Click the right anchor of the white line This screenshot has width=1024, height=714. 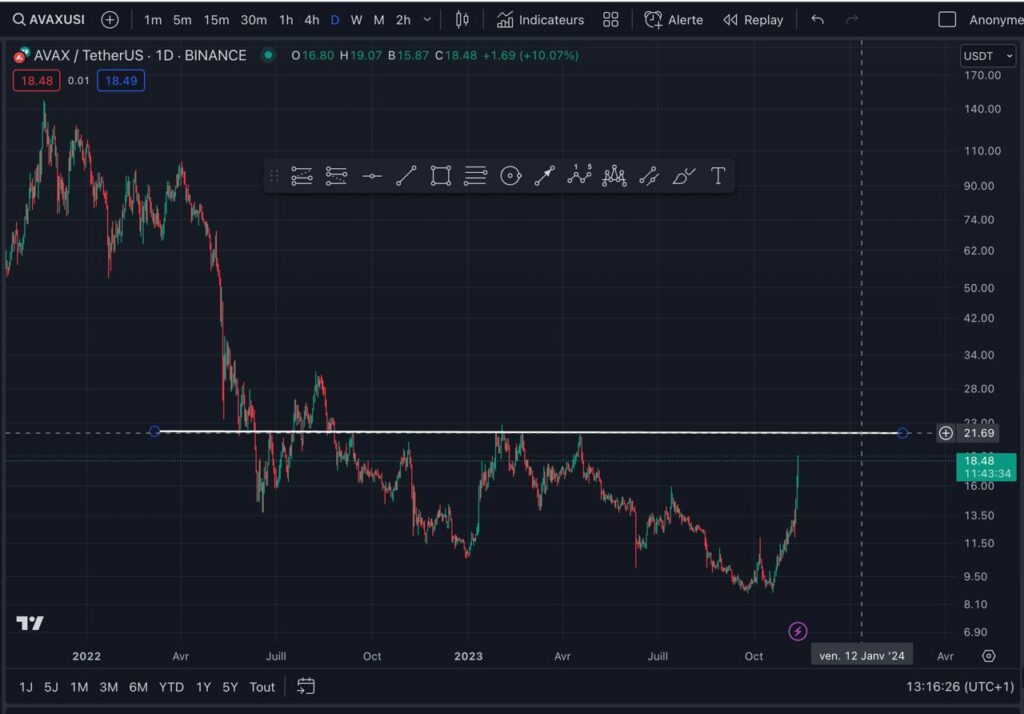click(x=903, y=433)
